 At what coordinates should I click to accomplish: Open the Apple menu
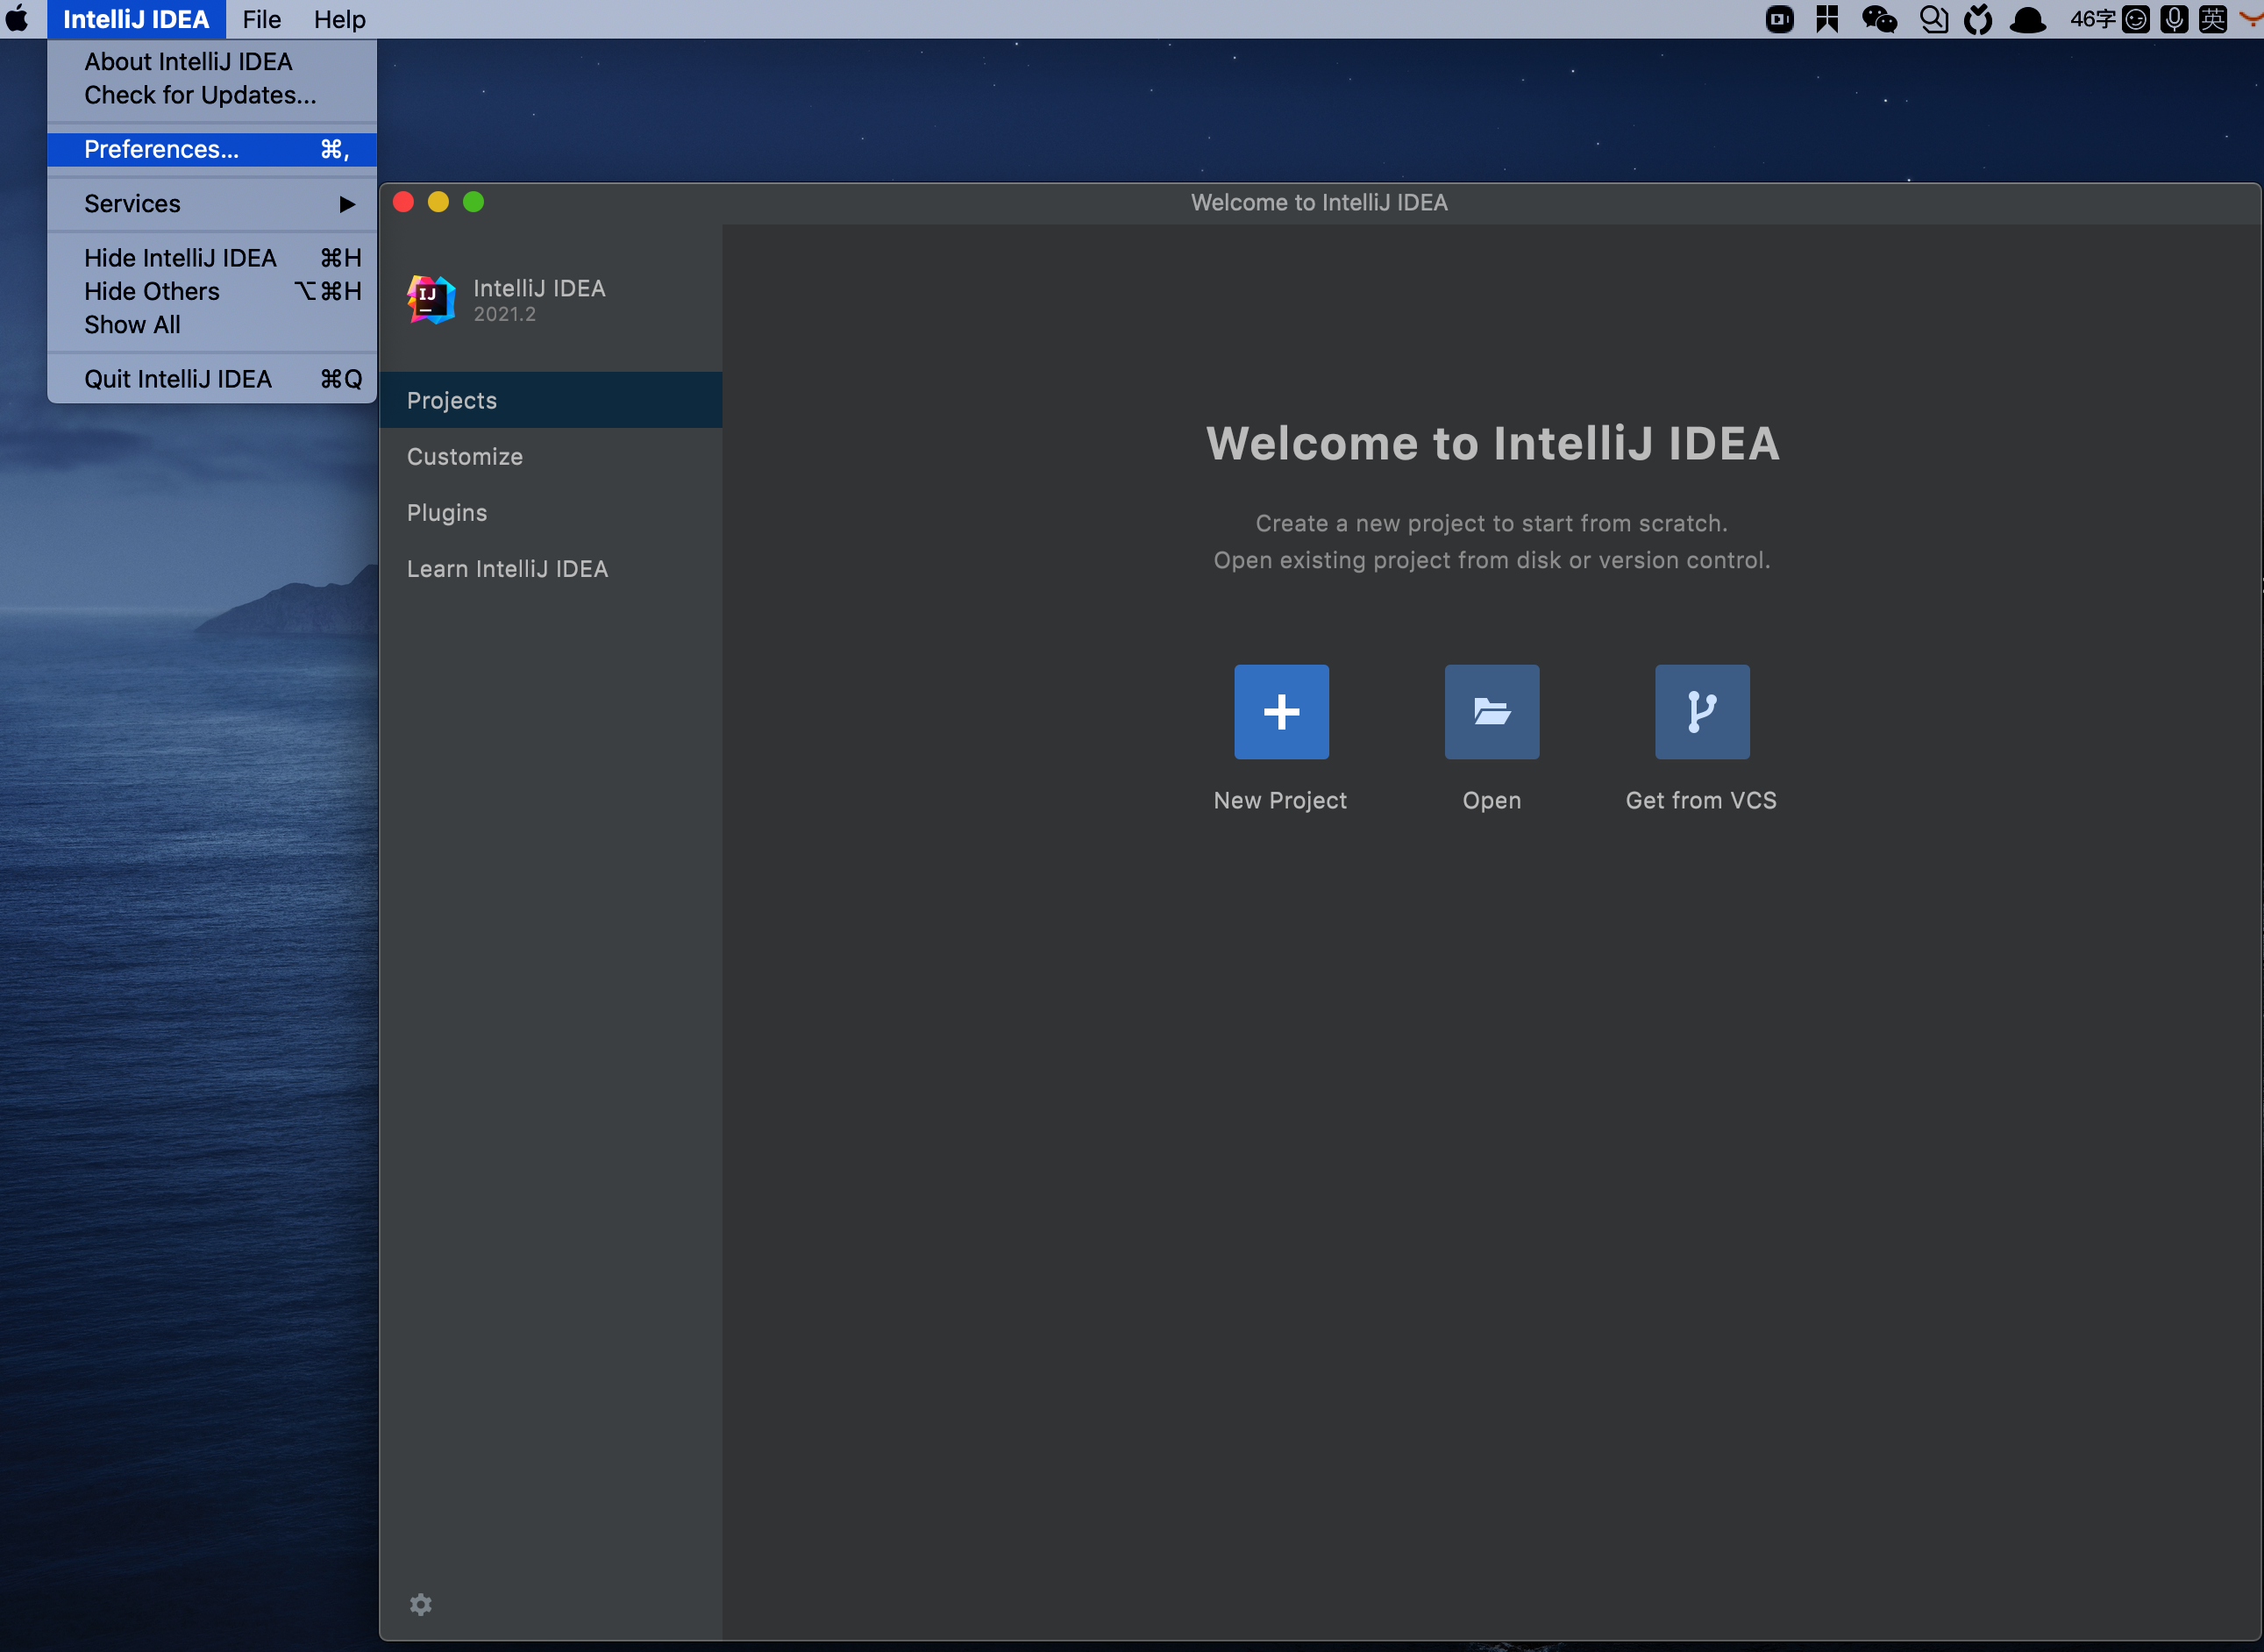tap(18, 19)
